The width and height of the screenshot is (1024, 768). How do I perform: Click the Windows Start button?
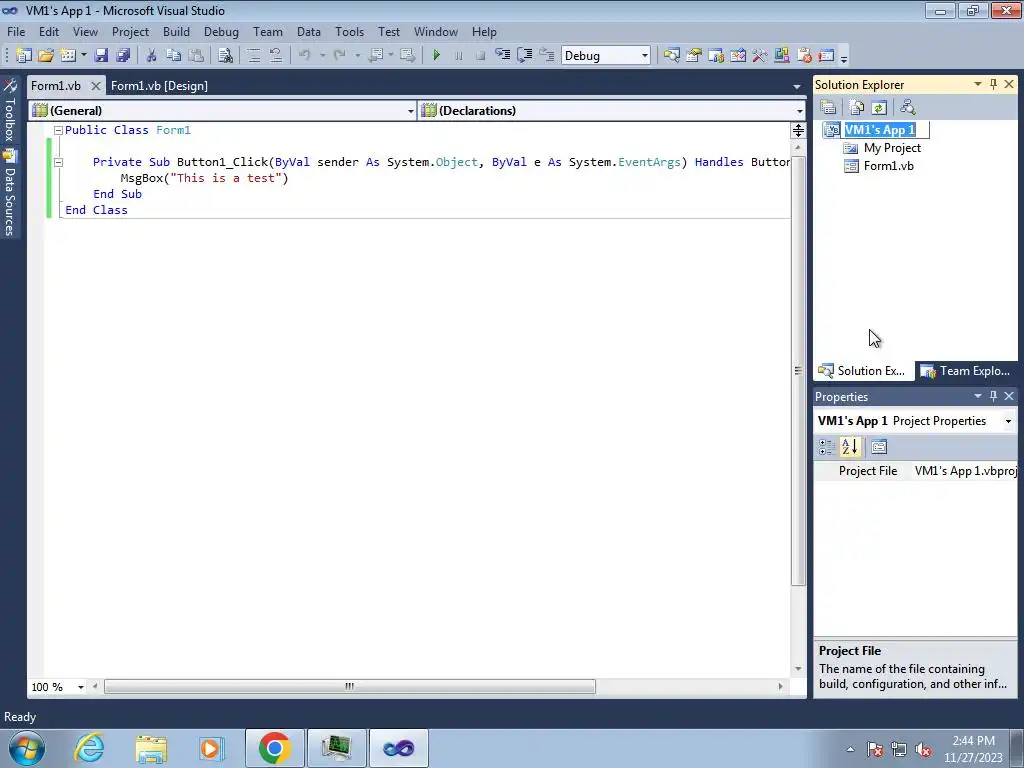(x=27, y=748)
